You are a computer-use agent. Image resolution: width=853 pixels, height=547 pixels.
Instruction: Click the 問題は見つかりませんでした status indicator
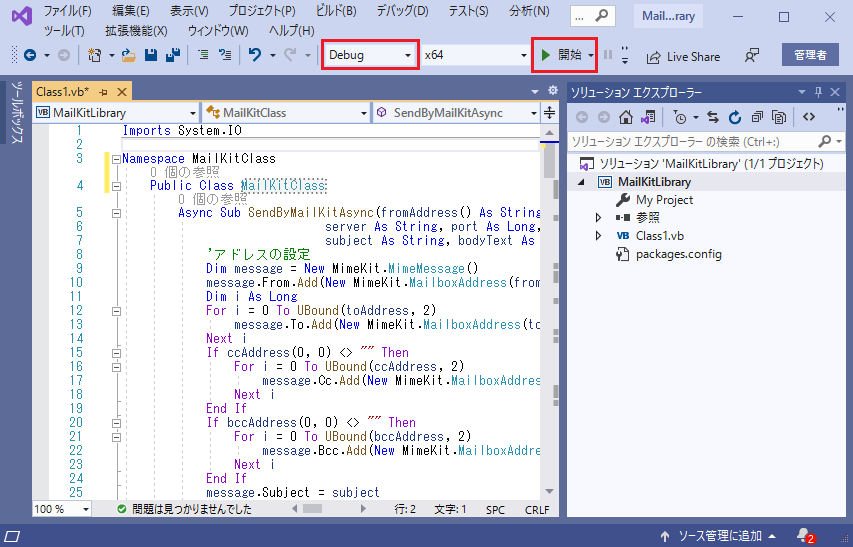point(185,509)
